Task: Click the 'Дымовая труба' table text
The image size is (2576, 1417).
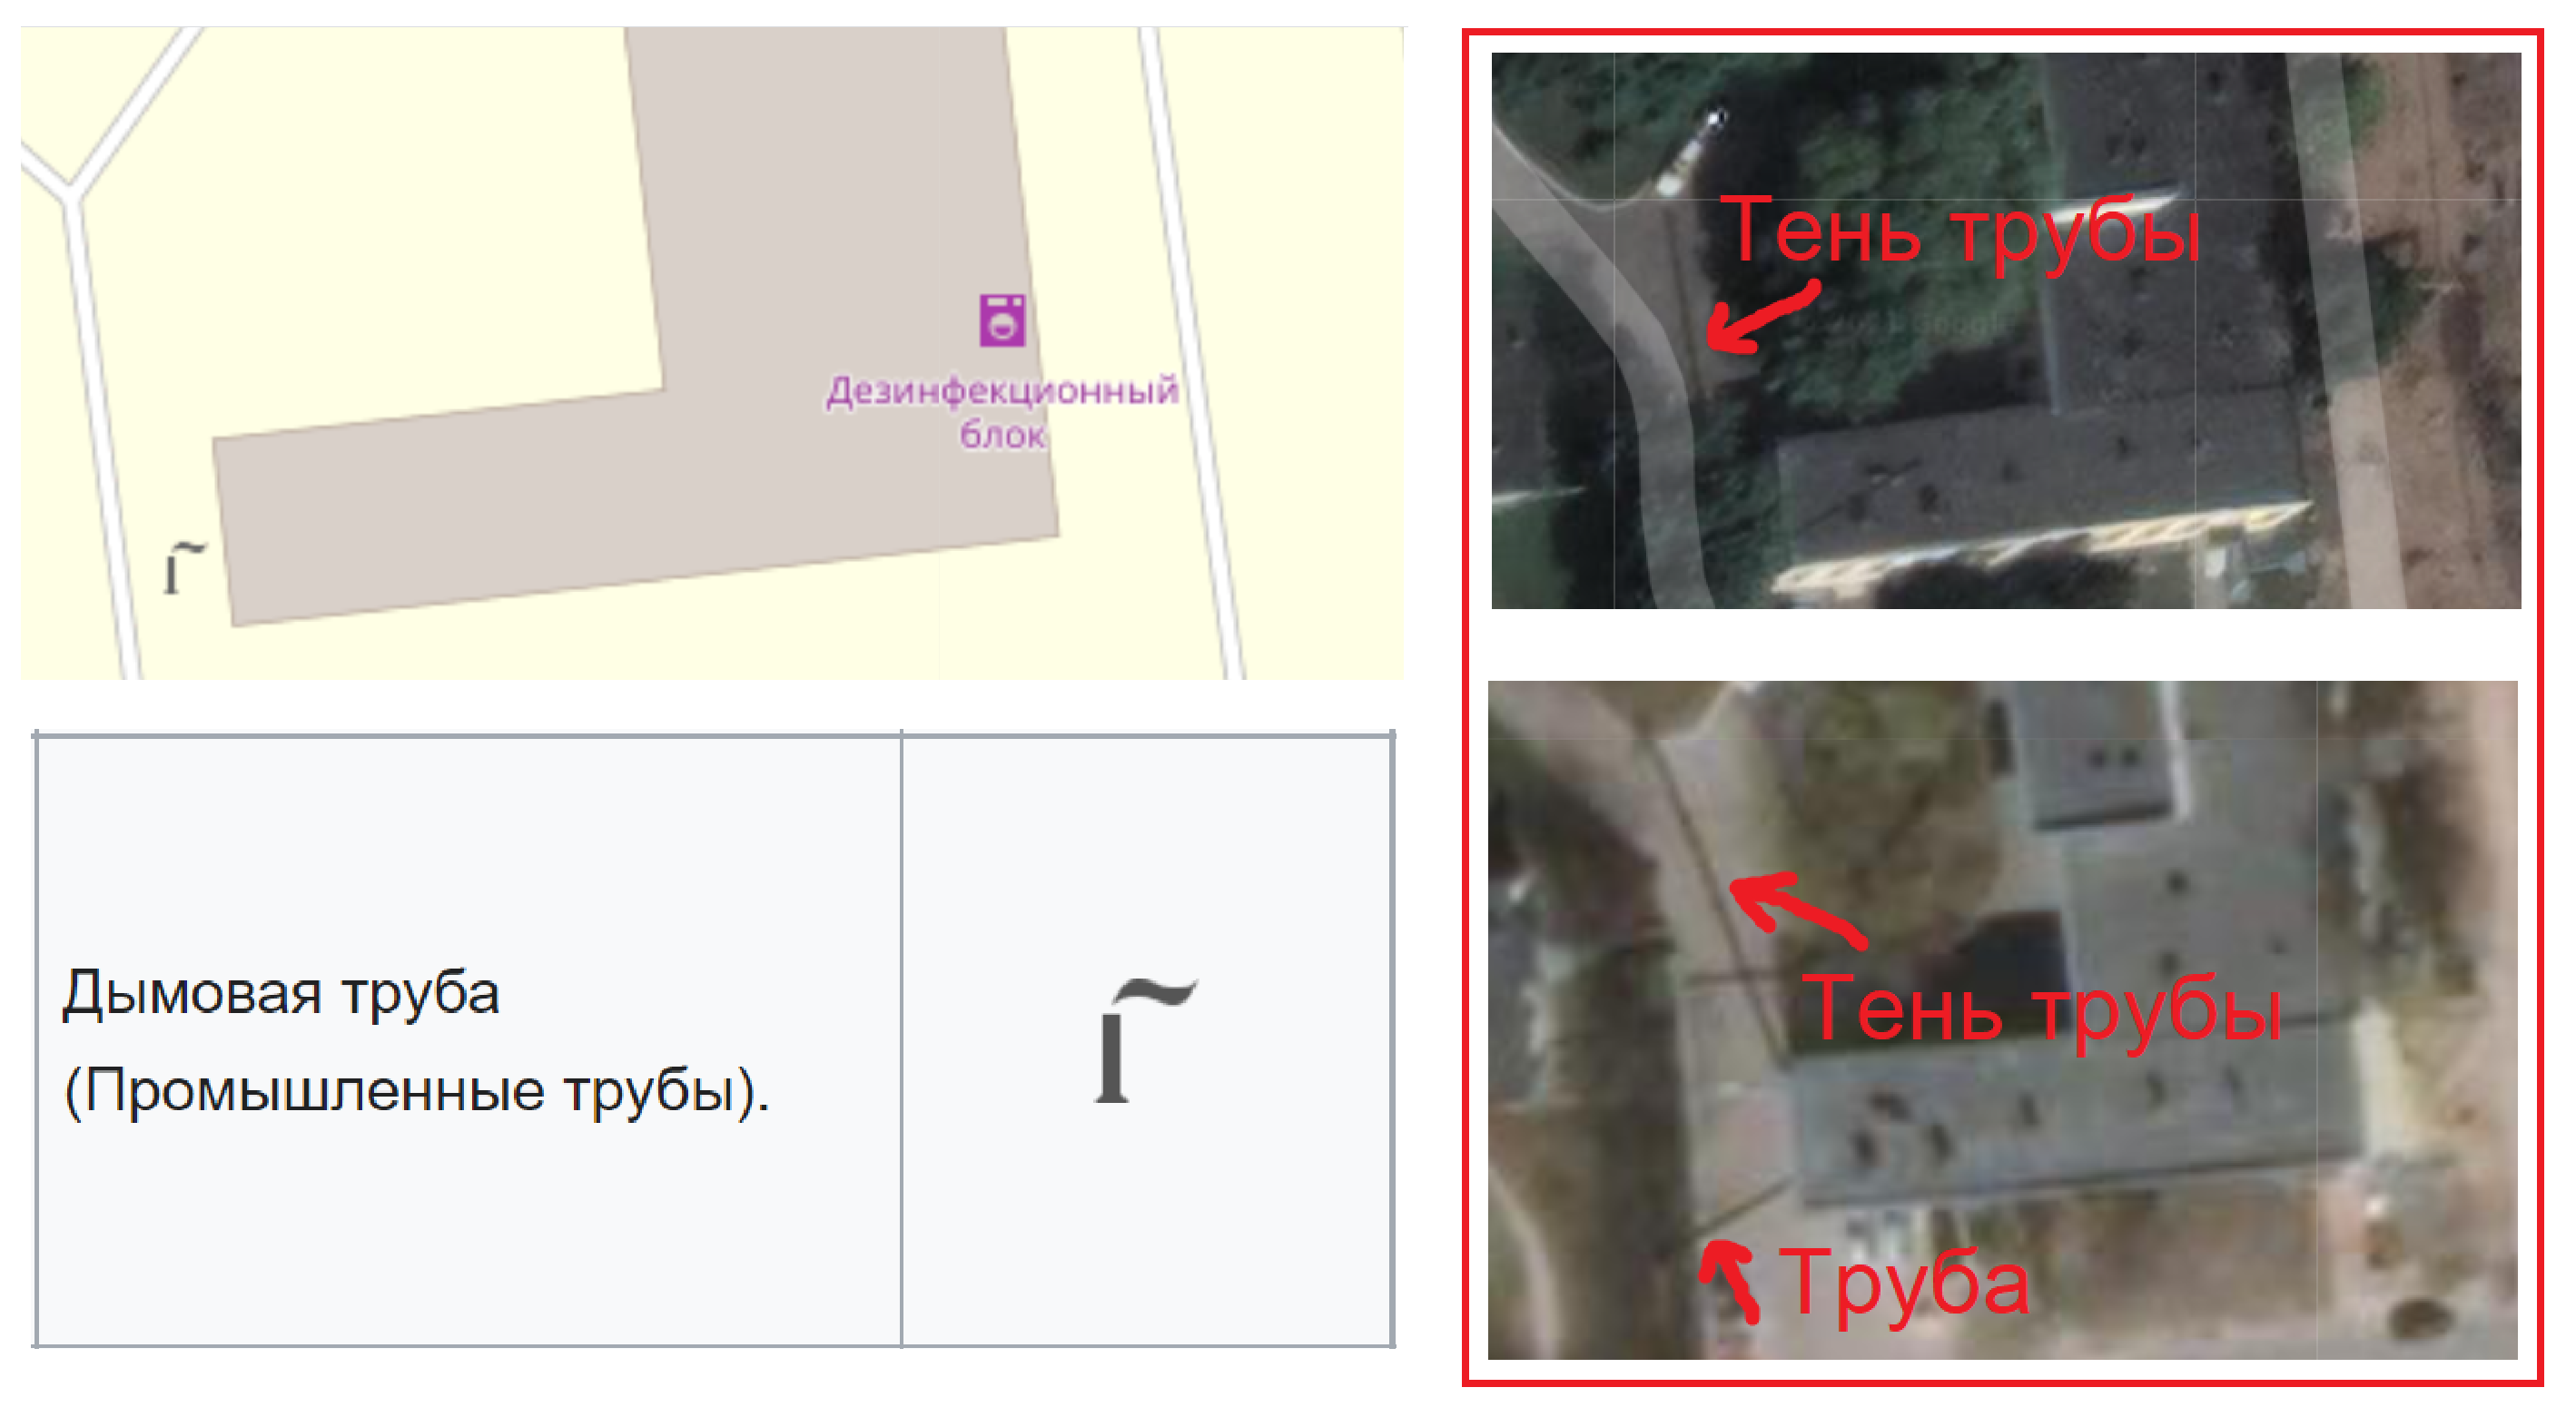Action: pos(281,995)
